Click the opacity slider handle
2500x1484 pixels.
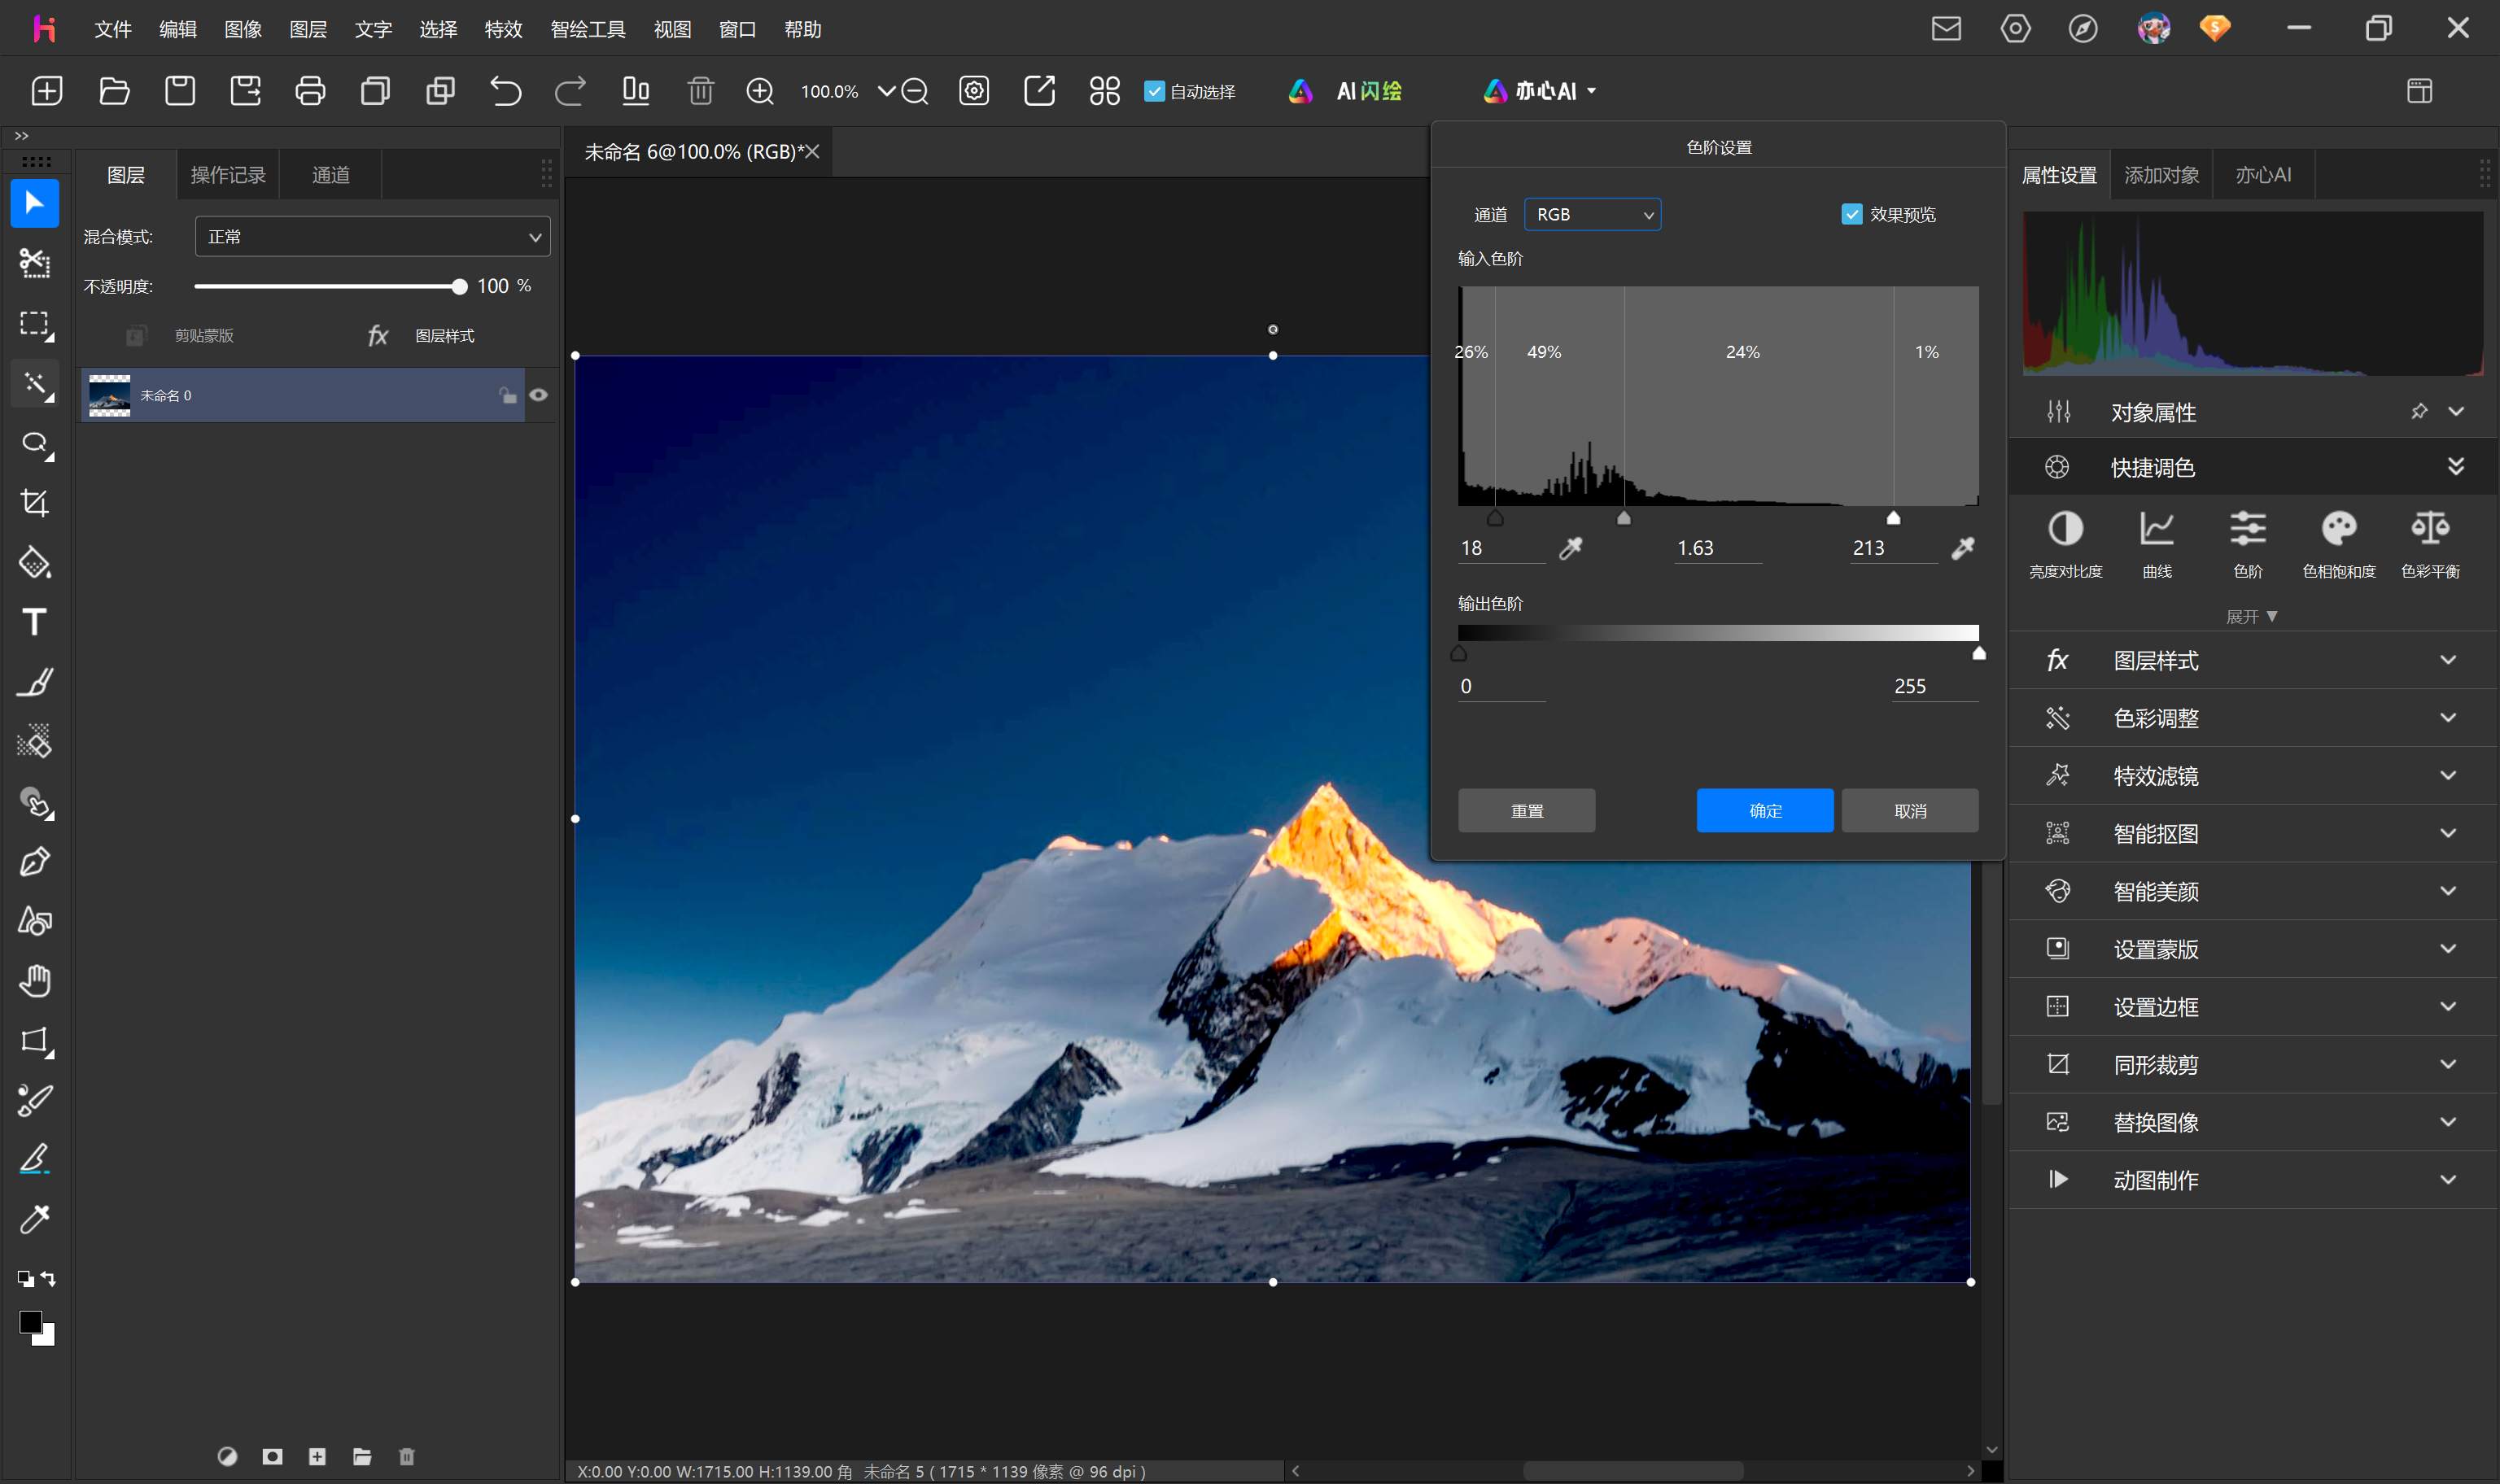(459, 287)
